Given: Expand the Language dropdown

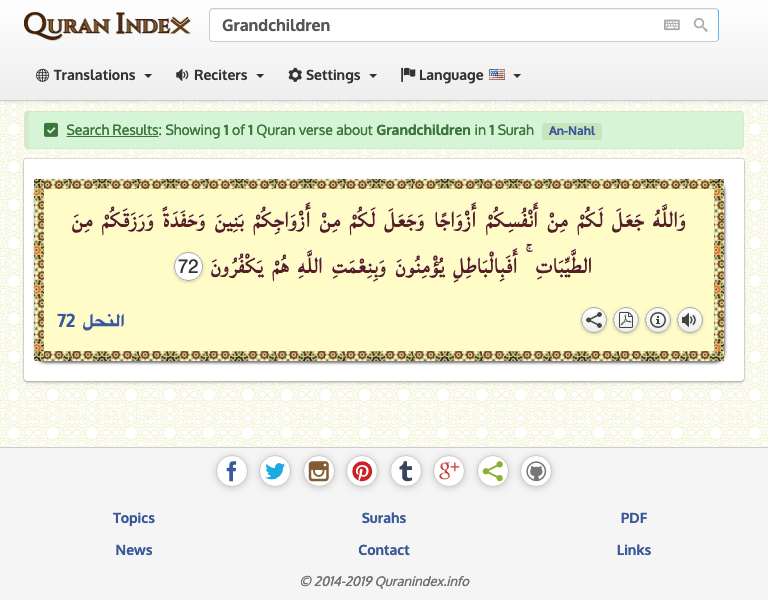Looking at the screenshot, I should click(x=461, y=75).
